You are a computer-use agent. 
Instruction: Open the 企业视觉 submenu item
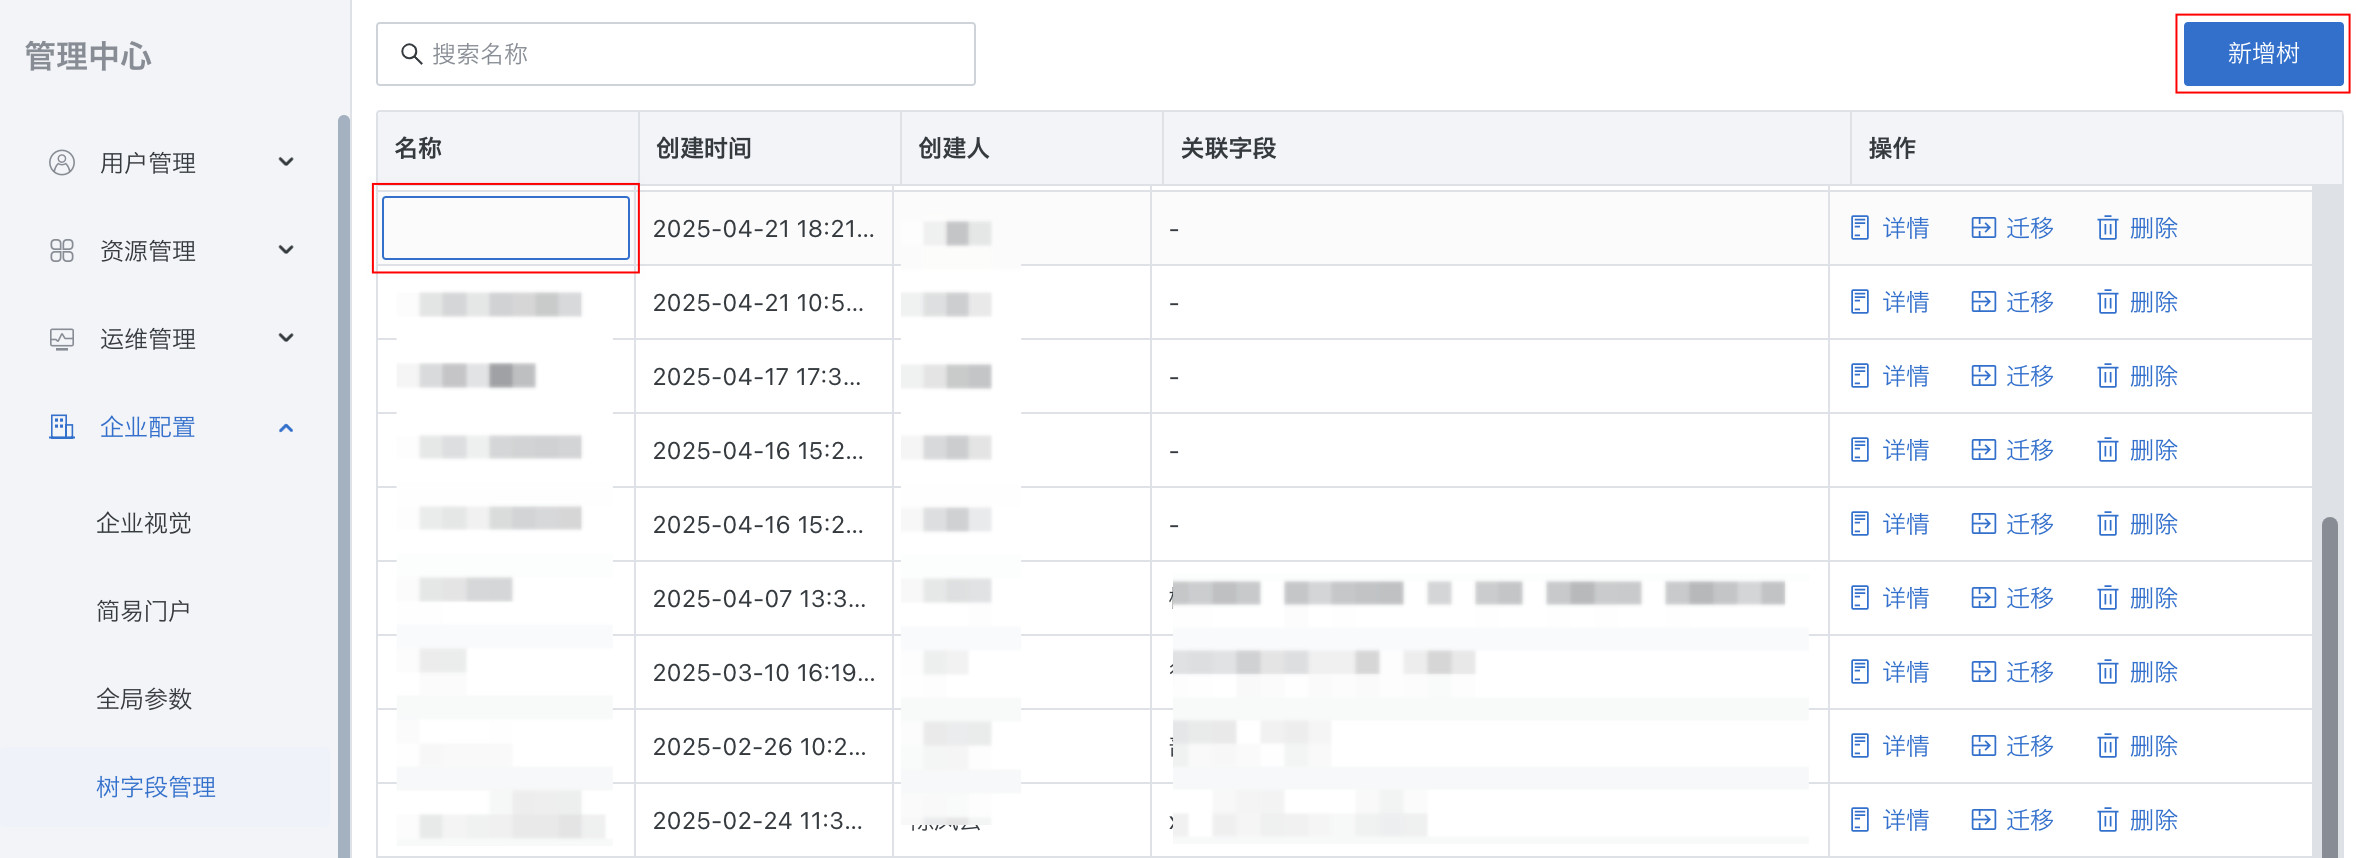144,523
